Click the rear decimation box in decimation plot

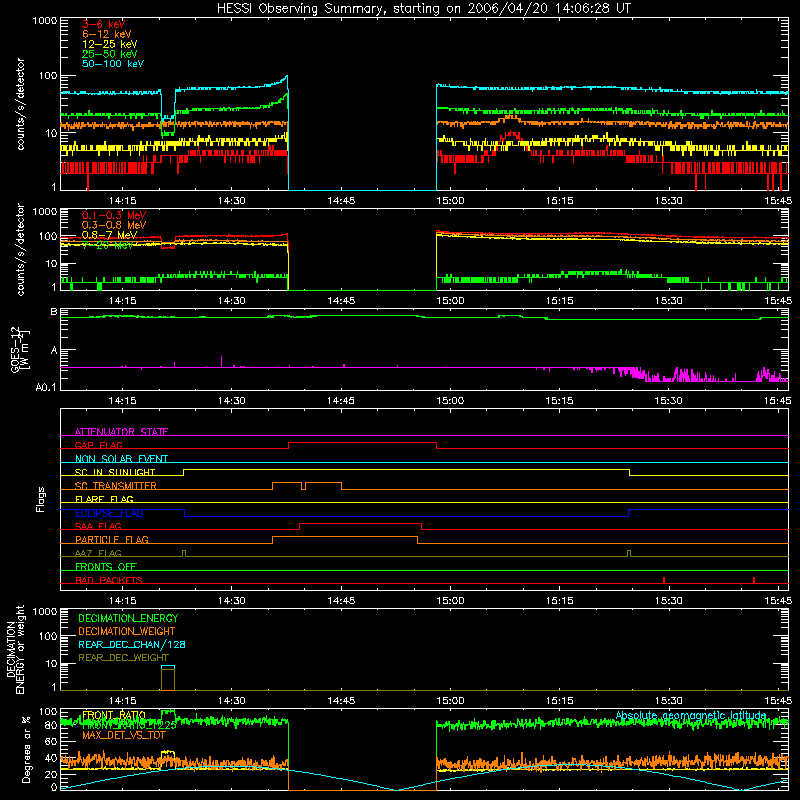tap(168, 678)
